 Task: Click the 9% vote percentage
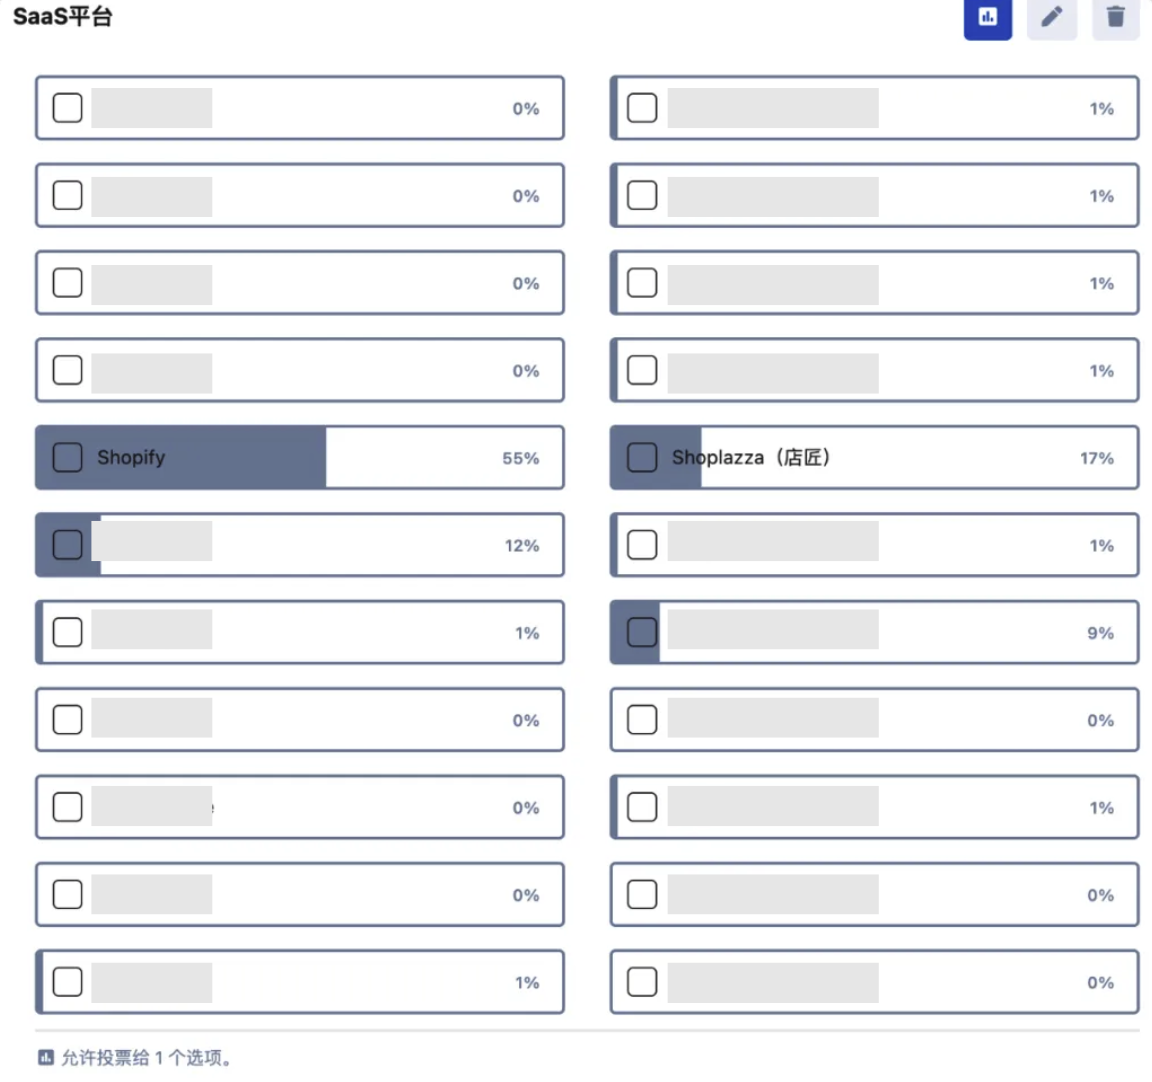[1100, 633]
